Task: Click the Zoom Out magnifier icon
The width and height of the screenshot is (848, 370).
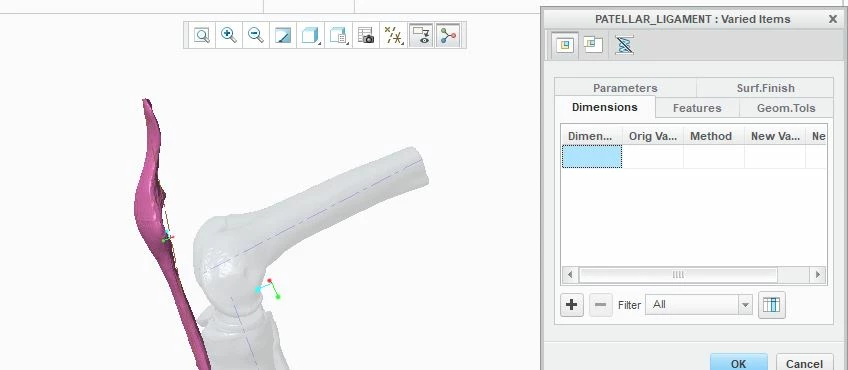Action: pos(256,36)
